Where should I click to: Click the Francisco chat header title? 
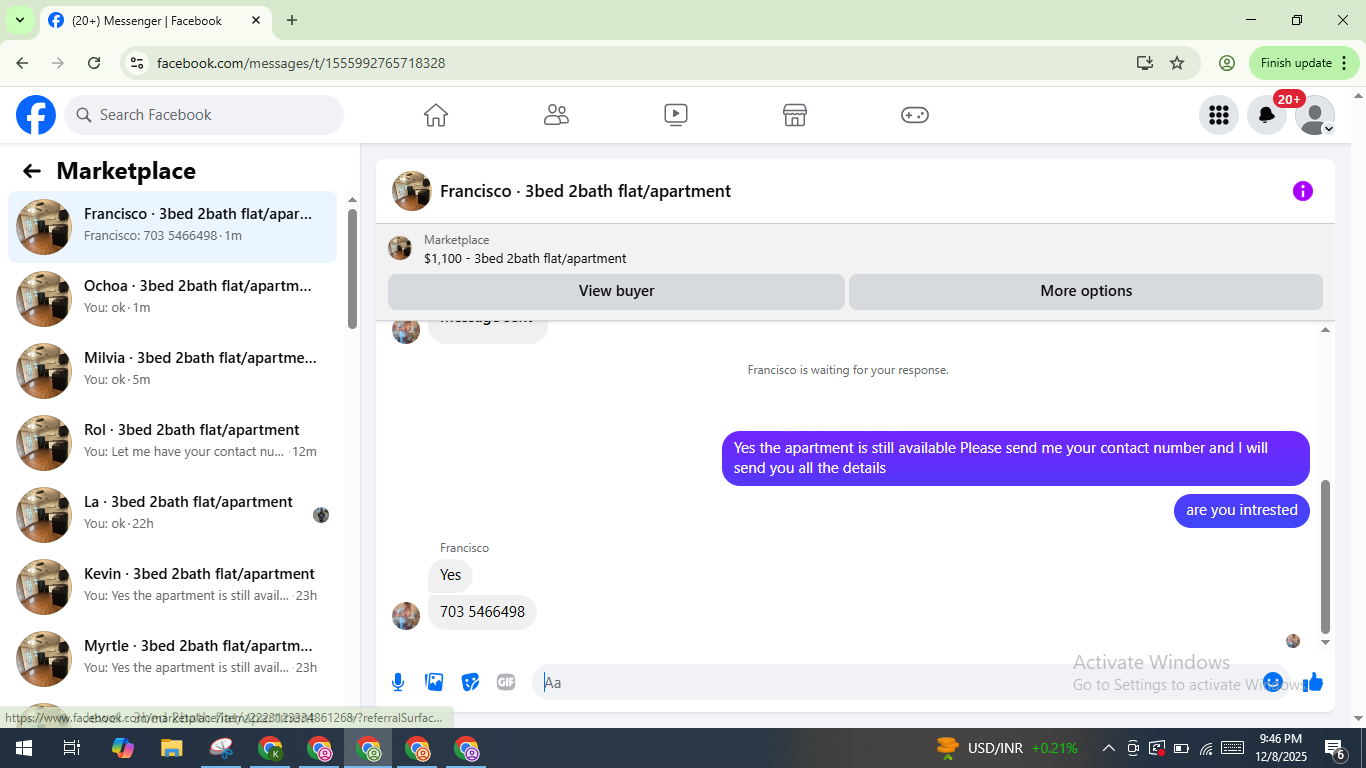pos(585,191)
